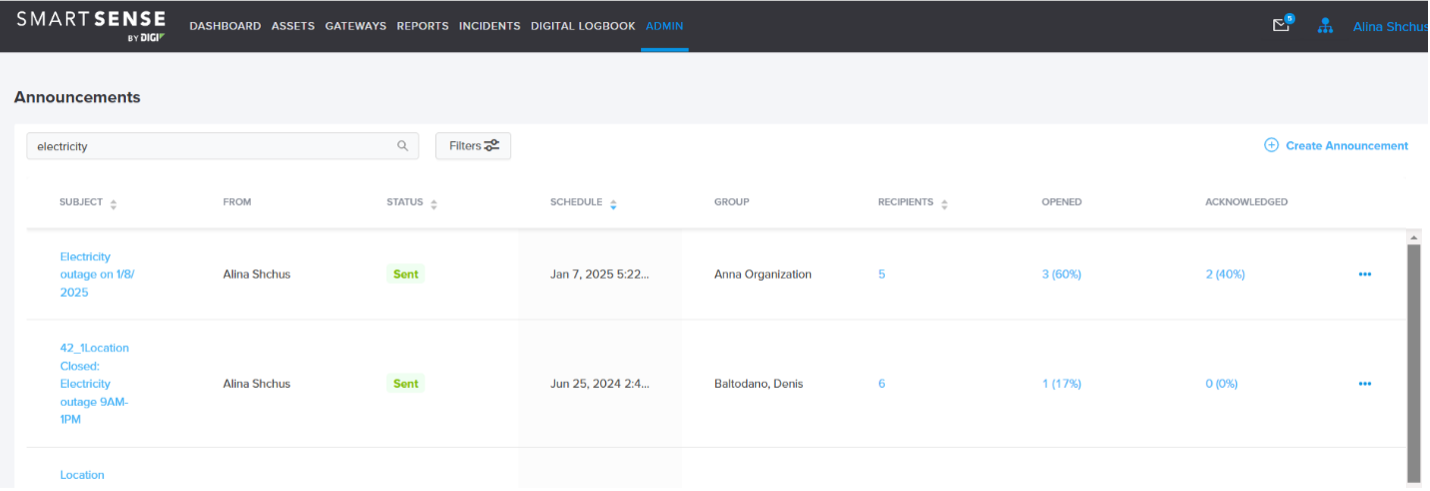The image size is (1430, 491).
Task: View the 2 (40%) acknowledged details
Action: (x=1225, y=274)
